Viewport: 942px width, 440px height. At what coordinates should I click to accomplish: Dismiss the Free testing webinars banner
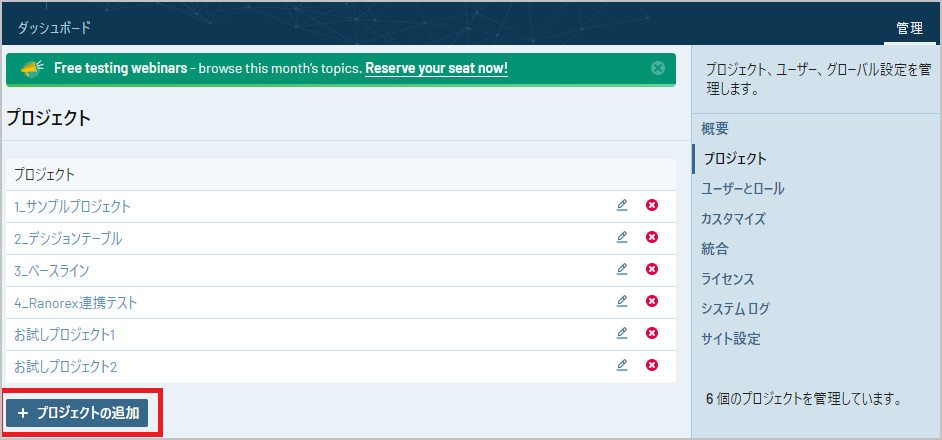(x=658, y=68)
